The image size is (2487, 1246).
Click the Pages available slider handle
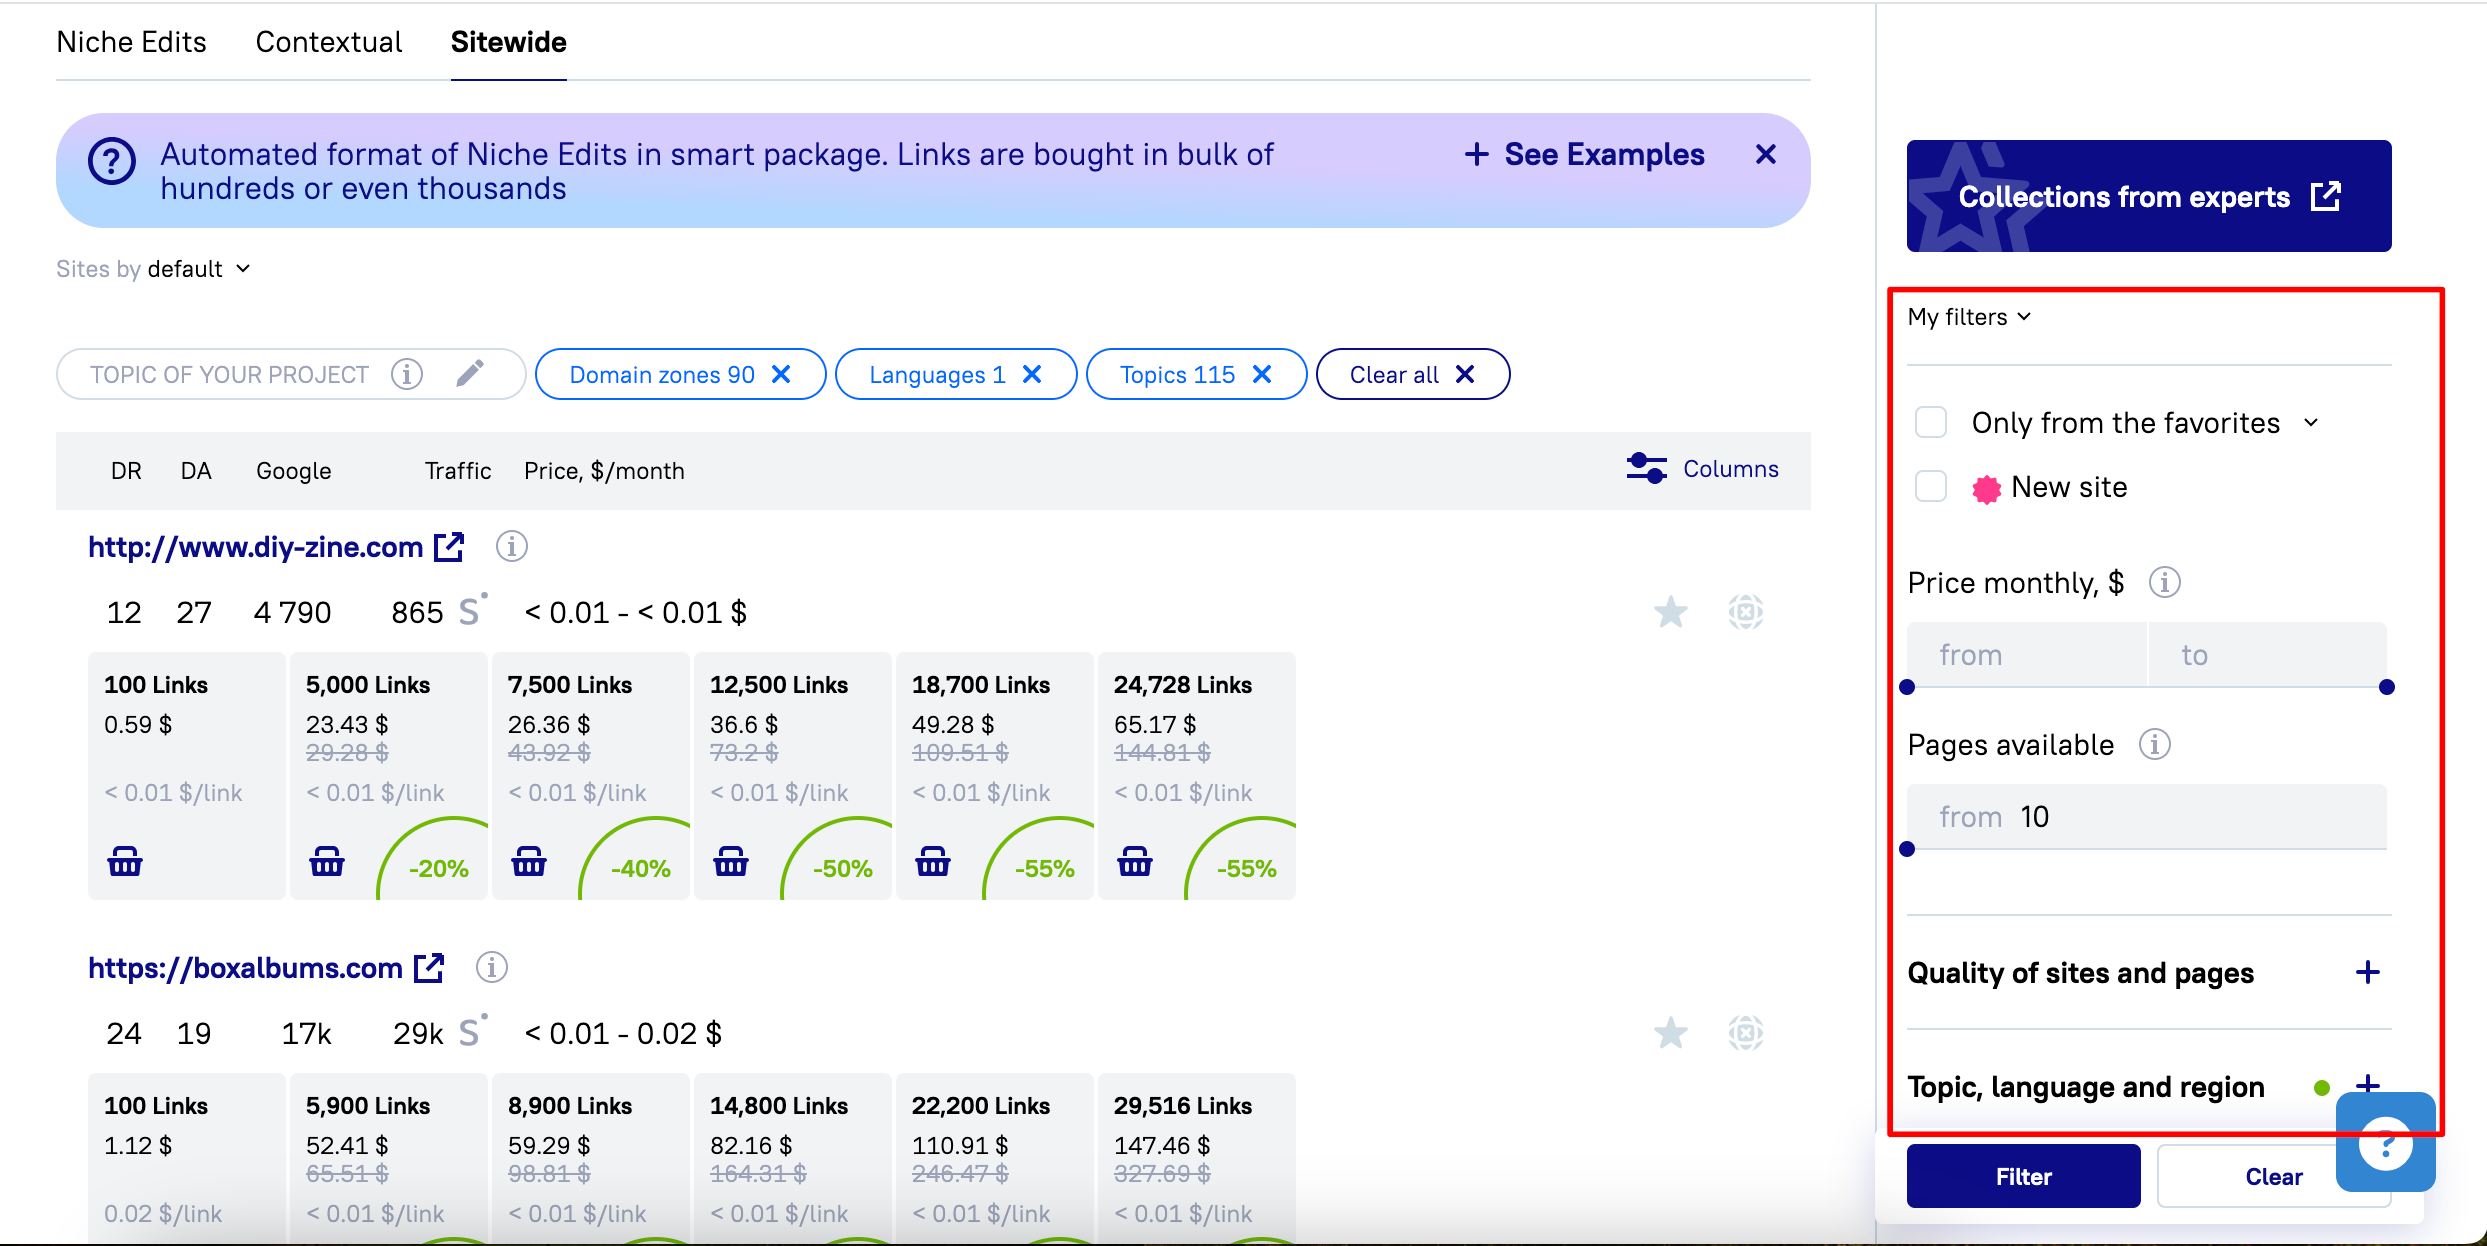(x=1907, y=849)
